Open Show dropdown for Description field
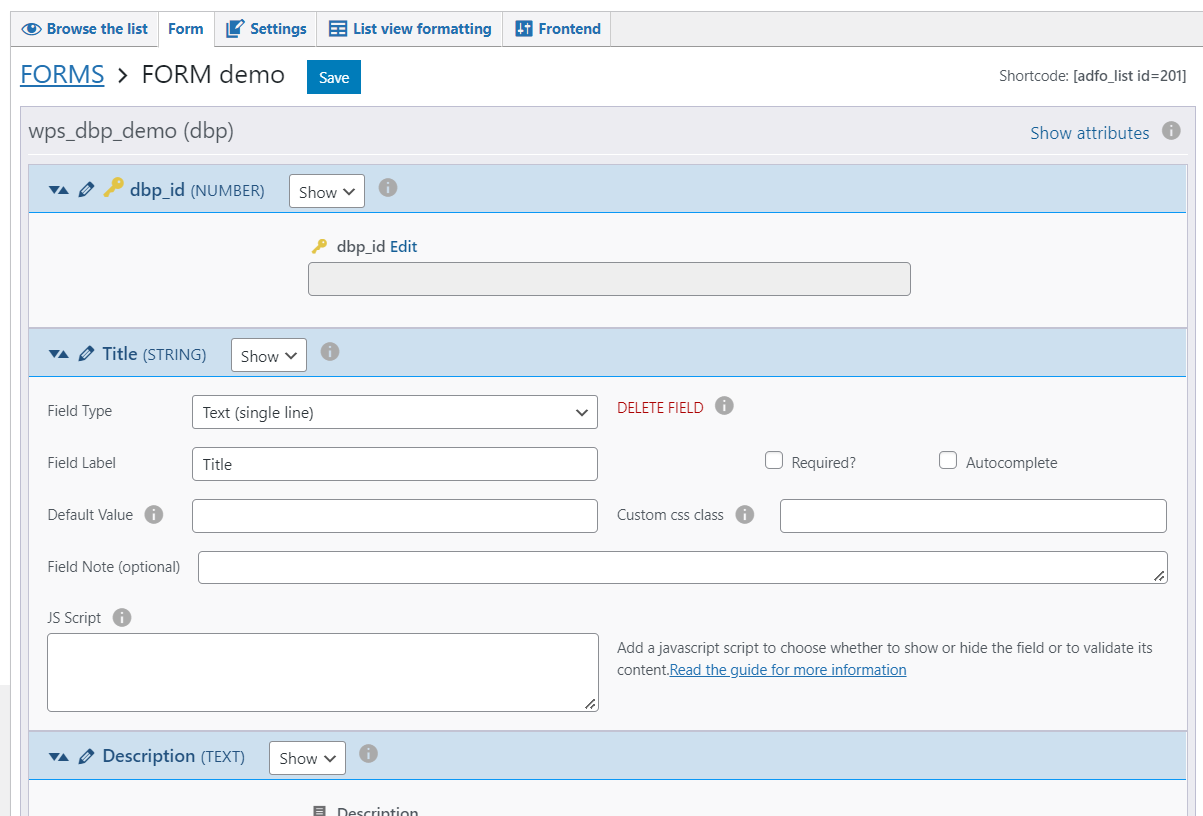Image resolution: width=1203 pixels, height=816 pixels. pos(307,758)
